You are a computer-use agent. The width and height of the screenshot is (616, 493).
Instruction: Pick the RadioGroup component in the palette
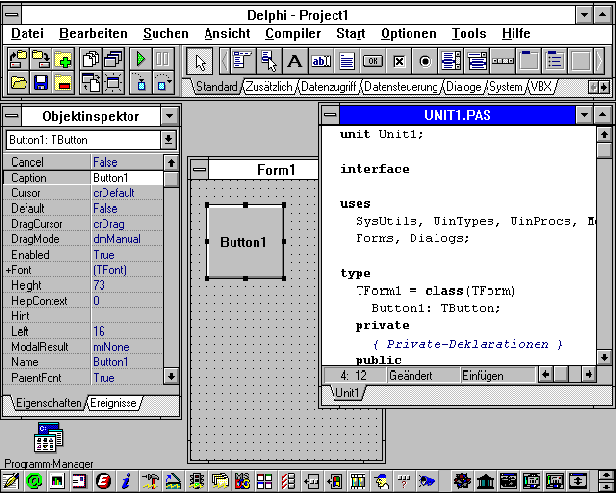tap(555, 61)
